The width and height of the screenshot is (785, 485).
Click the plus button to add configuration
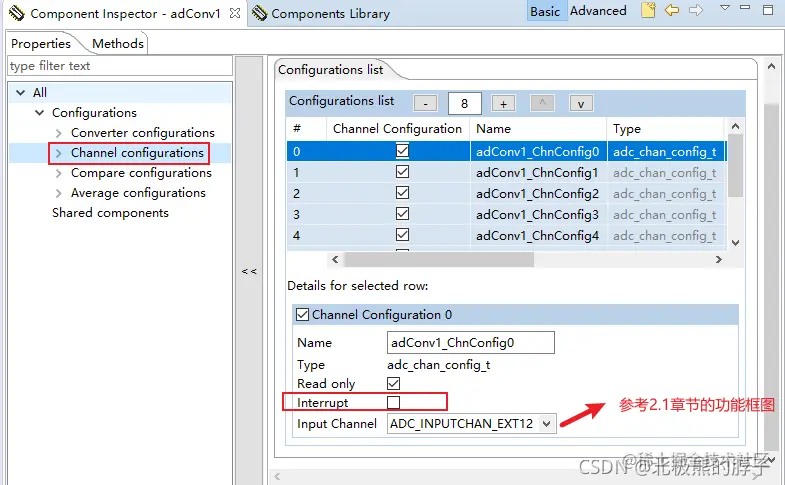[503, 104]
